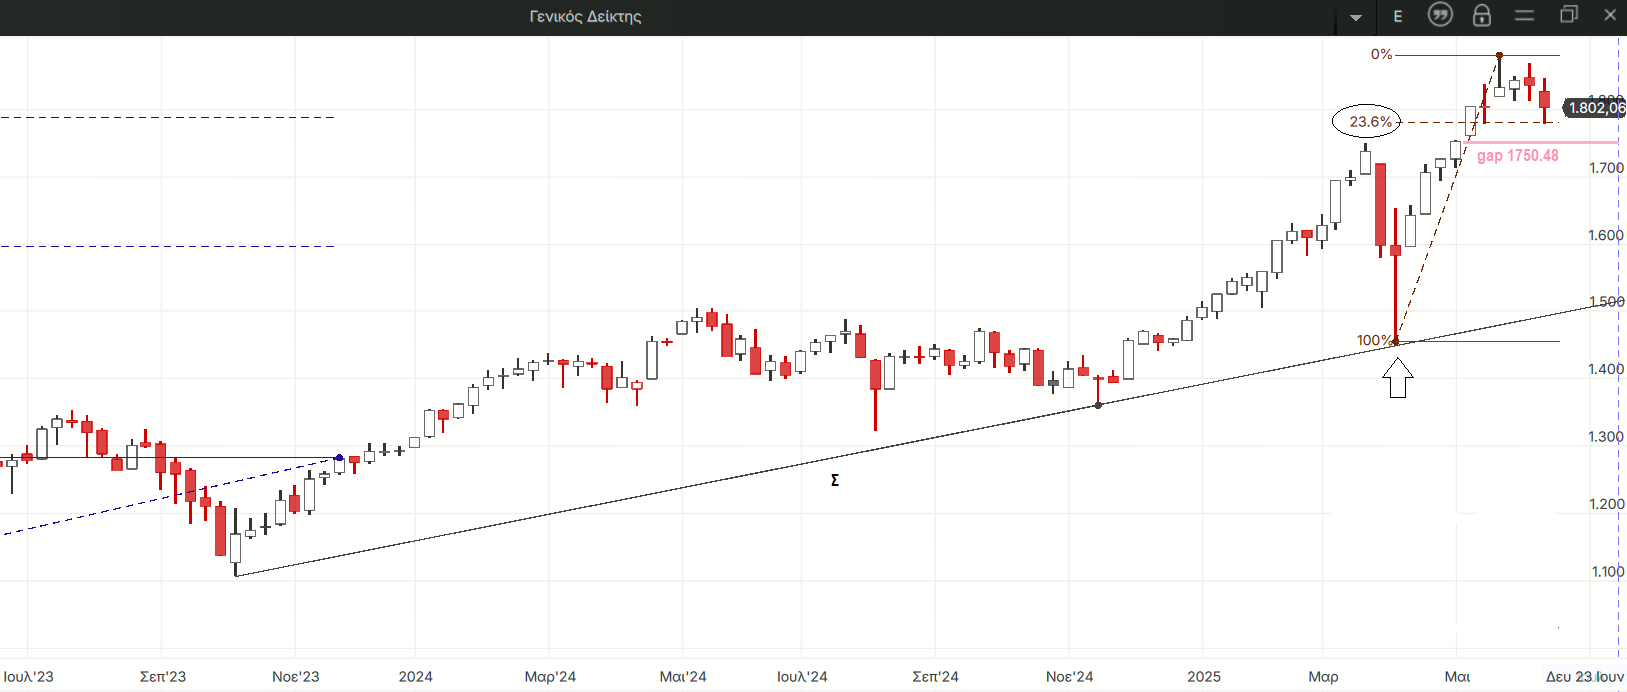Viewport: 1627px width, 692px height.
Task: Click the Μαρ'24 date axis label
Action: coord(550,676)
